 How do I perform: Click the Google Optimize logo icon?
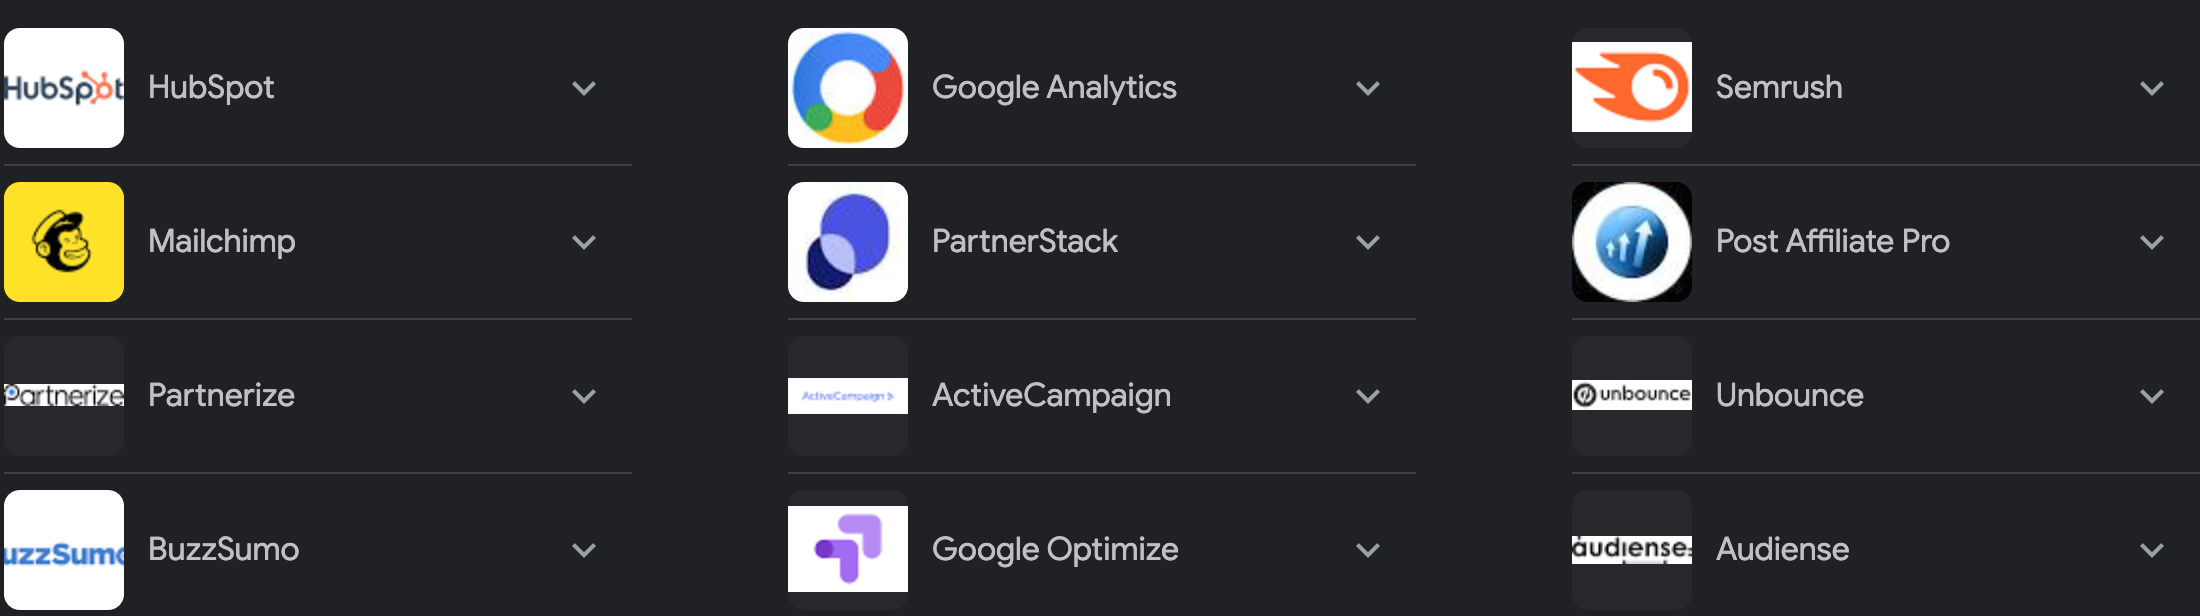click(x=848, y=549)
